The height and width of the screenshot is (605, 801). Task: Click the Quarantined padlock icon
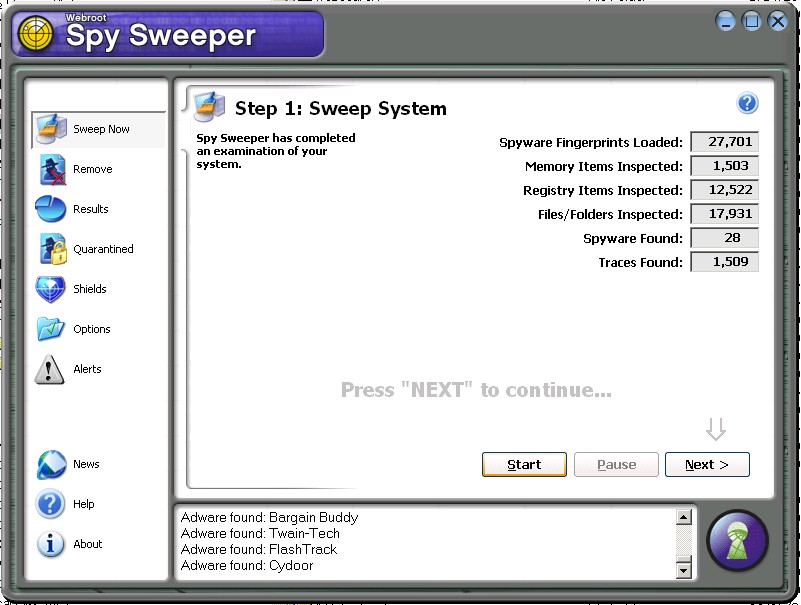click(x=53, y=249)
